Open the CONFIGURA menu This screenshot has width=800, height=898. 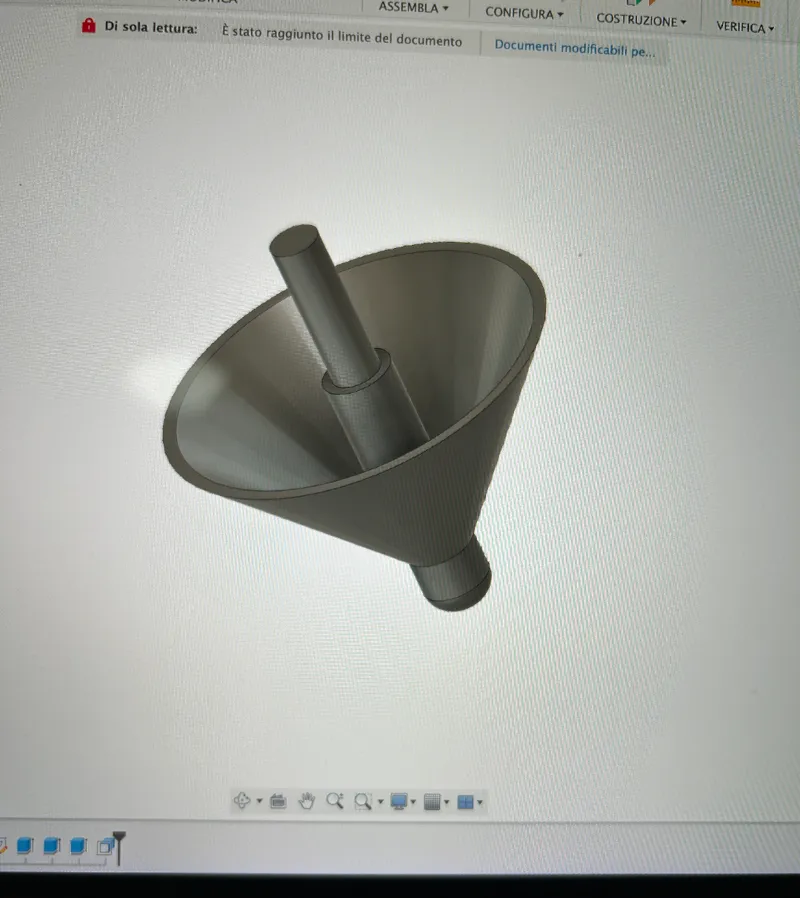tap(524, 13)
